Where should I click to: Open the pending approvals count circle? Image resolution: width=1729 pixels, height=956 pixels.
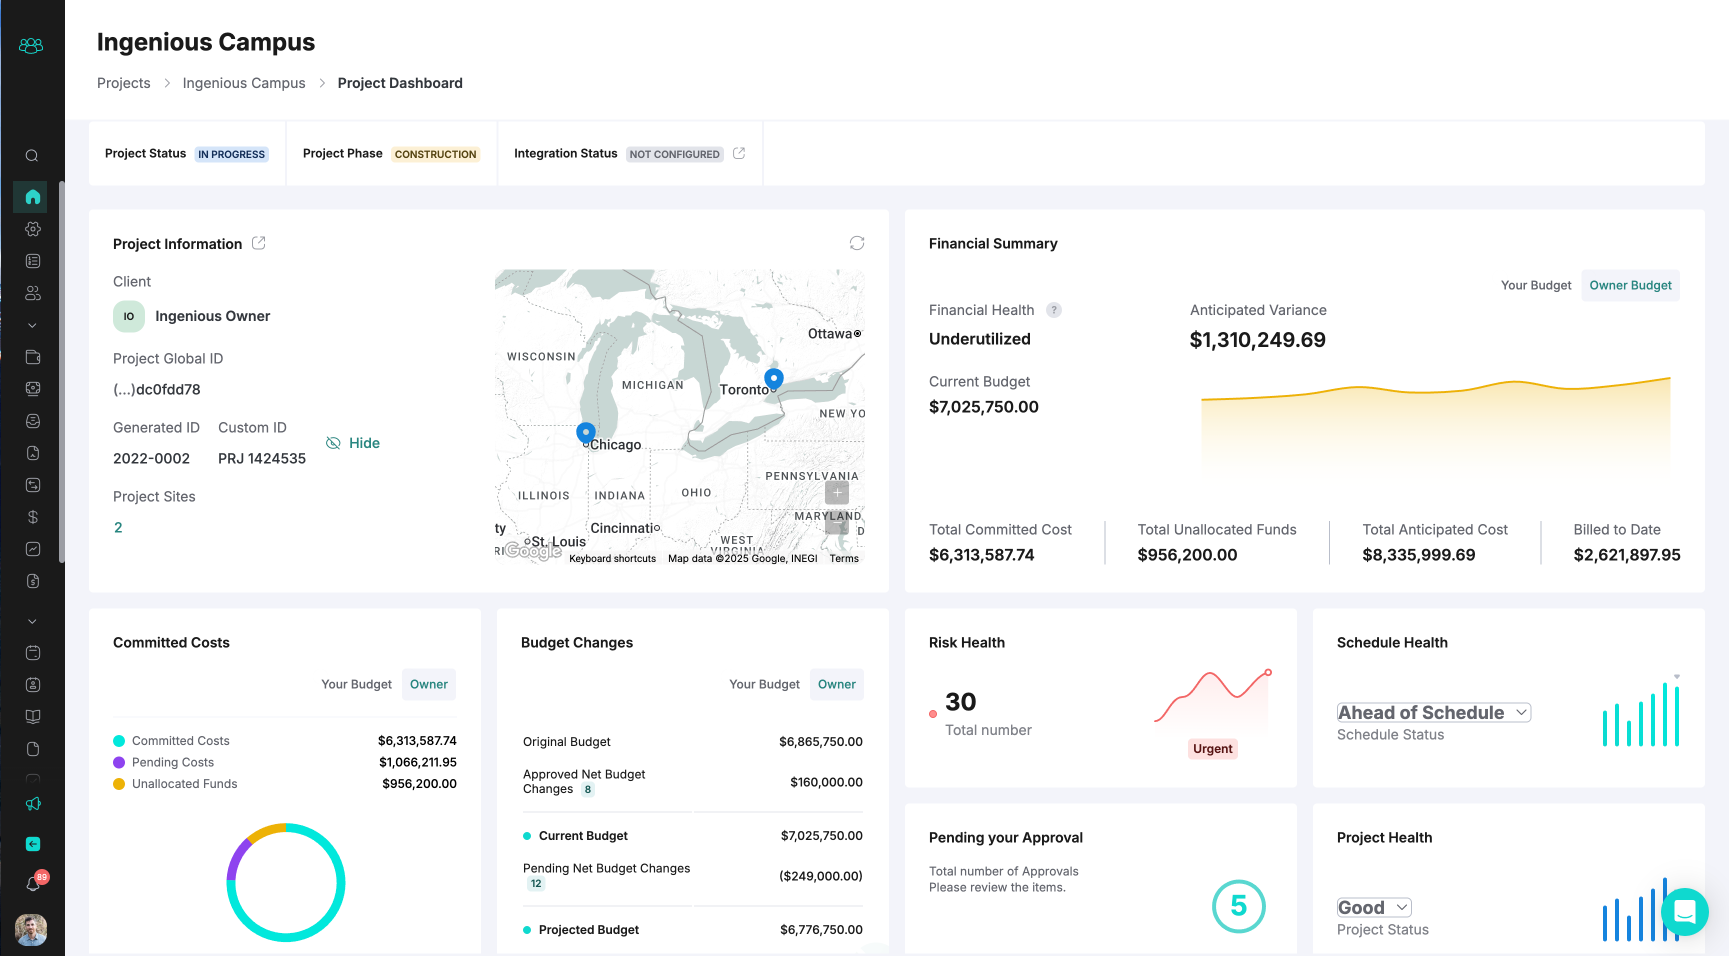coord(1239,906)
